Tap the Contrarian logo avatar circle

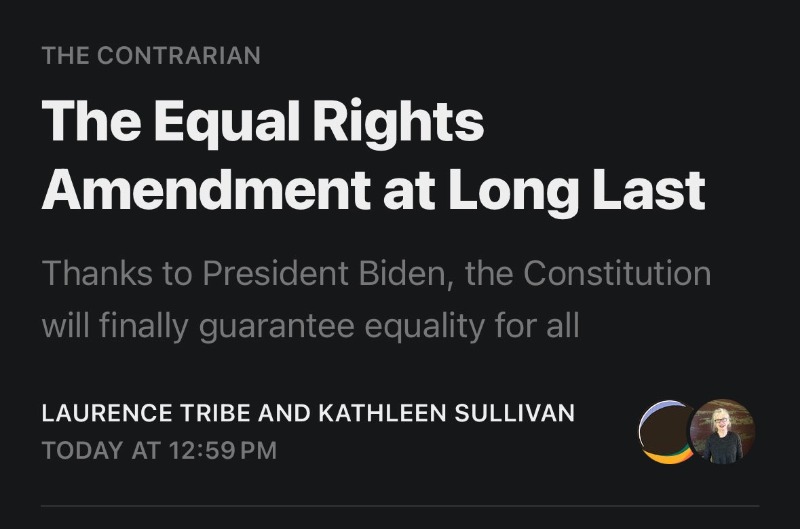click(664, 432)
